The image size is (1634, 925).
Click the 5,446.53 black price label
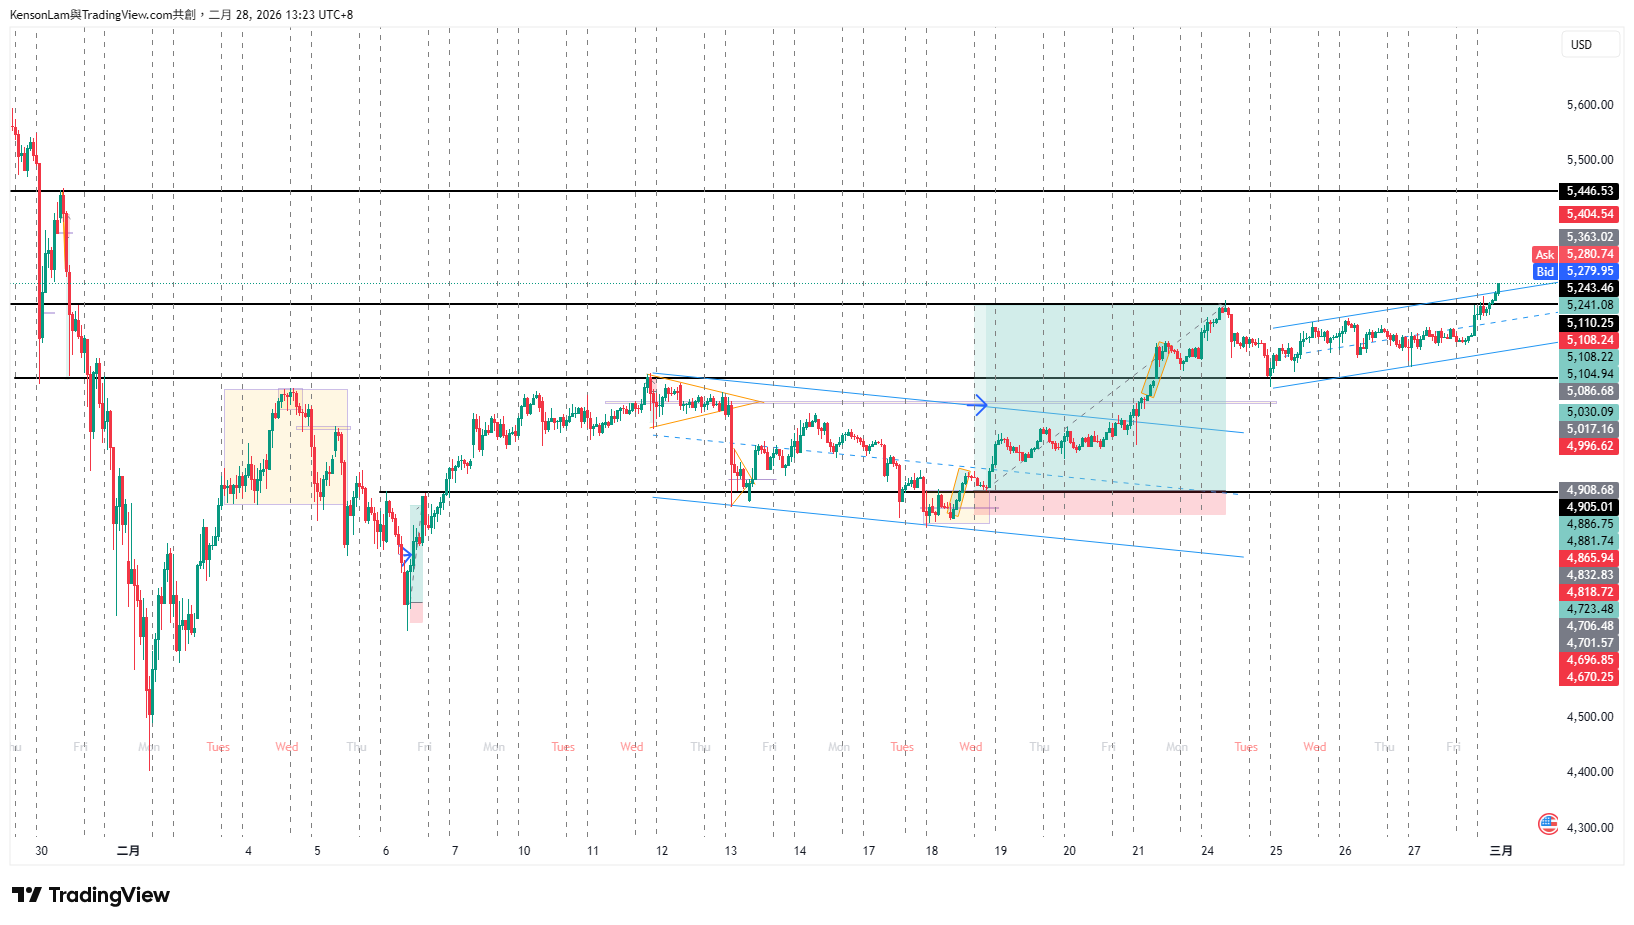1589,191
